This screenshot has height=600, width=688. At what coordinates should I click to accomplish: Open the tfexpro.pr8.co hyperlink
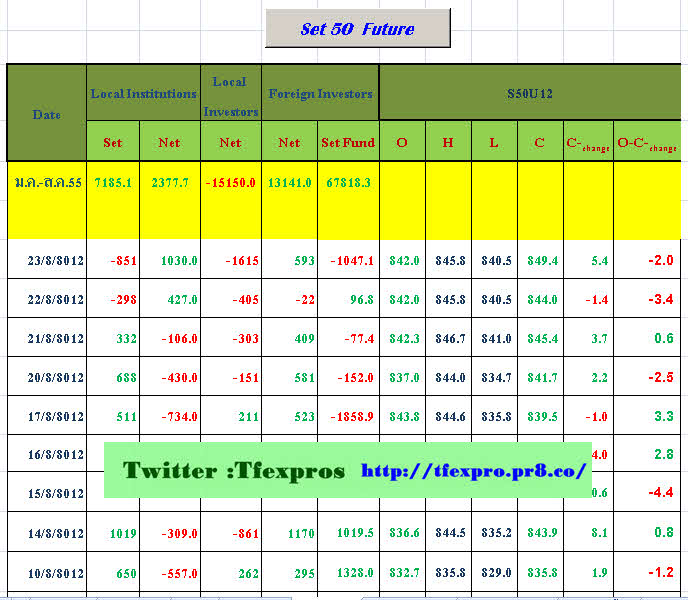pyautogui.click(x=473, y=470)
